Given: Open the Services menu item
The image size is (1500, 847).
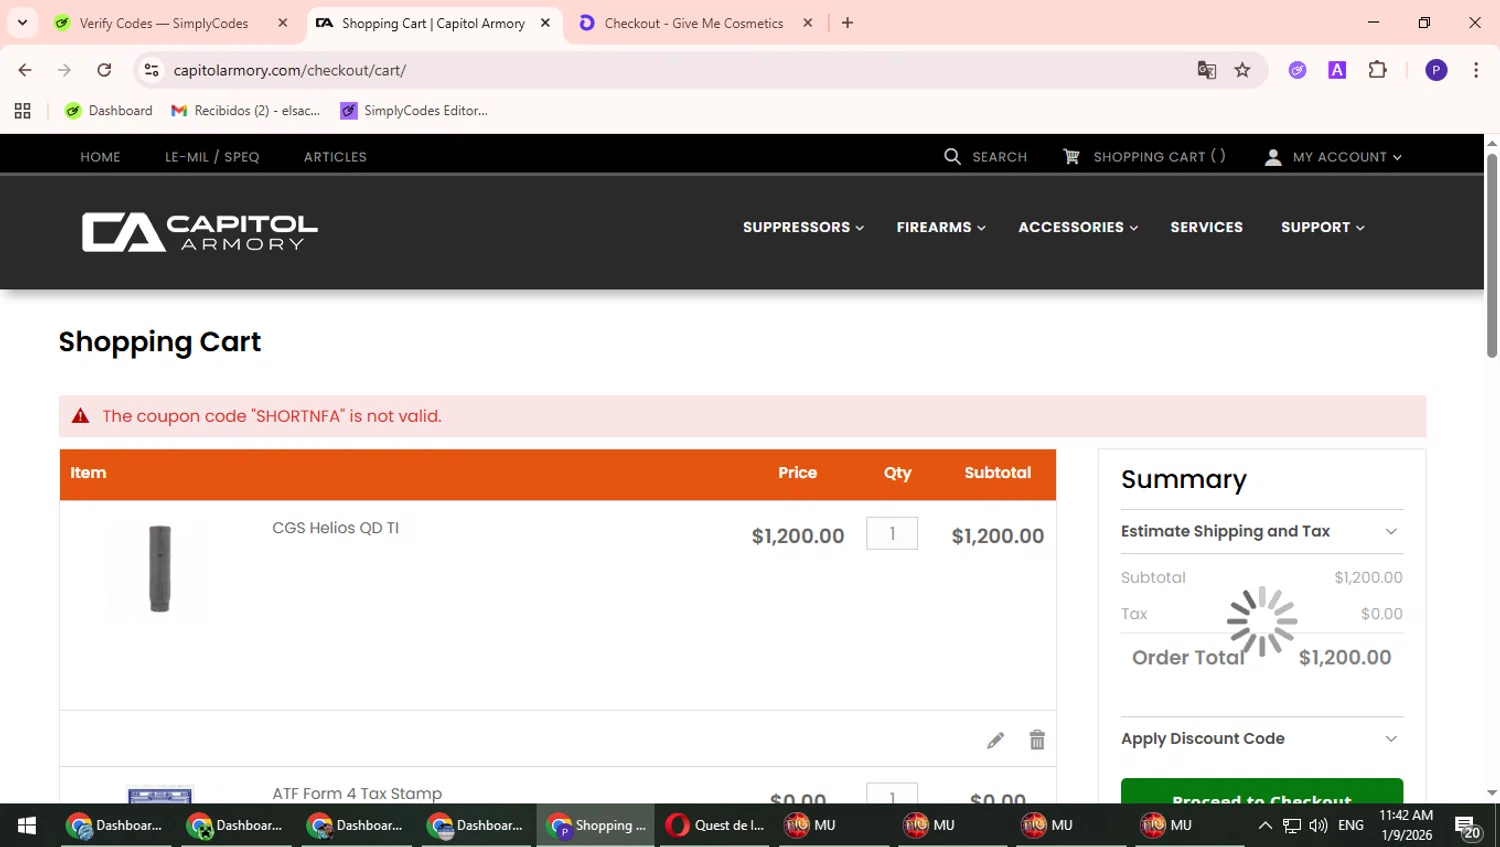Looking at the screenshot, I should coord(1206,228).
